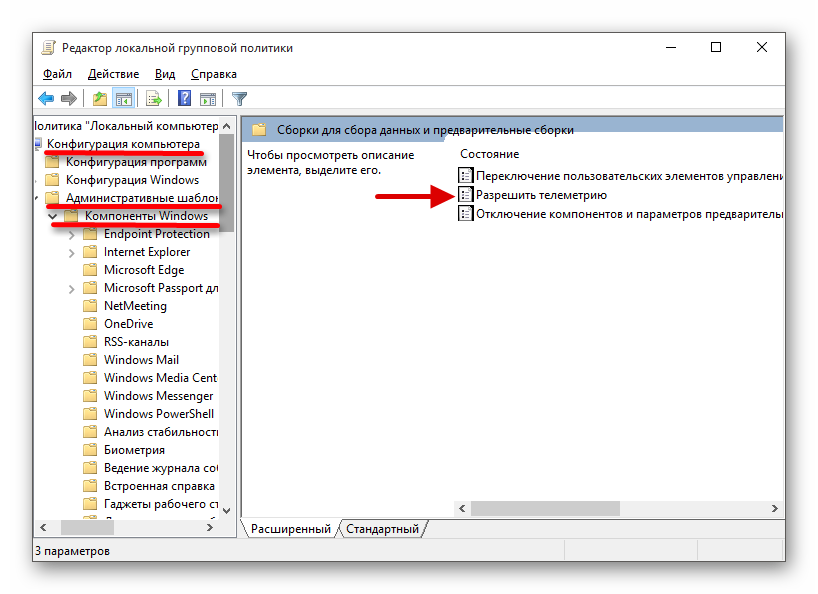This screenshot has width=818, height=594.
Task: Expand the Endpoint Protection folder
Action: [x=71, y=234]
